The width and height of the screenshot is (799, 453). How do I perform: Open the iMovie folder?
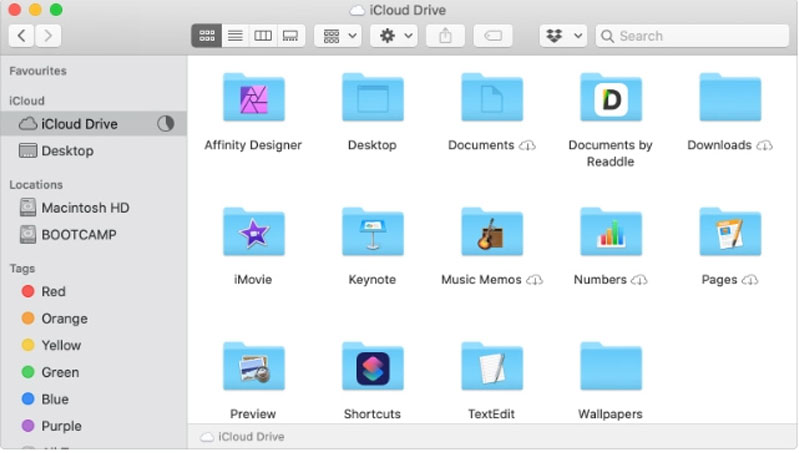pos(253,232)
